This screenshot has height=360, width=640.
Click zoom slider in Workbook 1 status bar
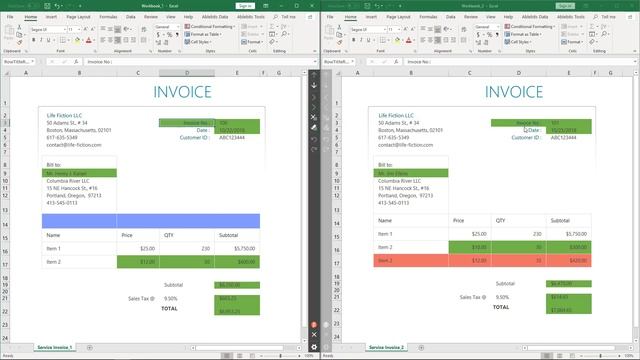[x=280, y=356]
